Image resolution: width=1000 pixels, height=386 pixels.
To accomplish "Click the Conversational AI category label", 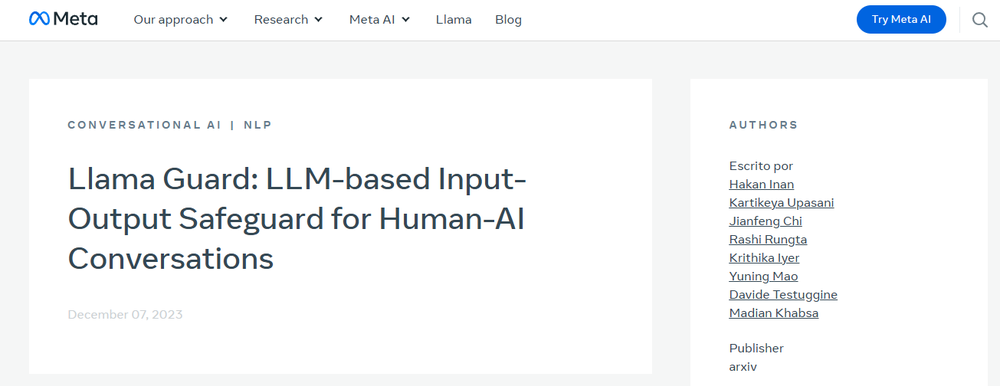I will click(145, 125).
